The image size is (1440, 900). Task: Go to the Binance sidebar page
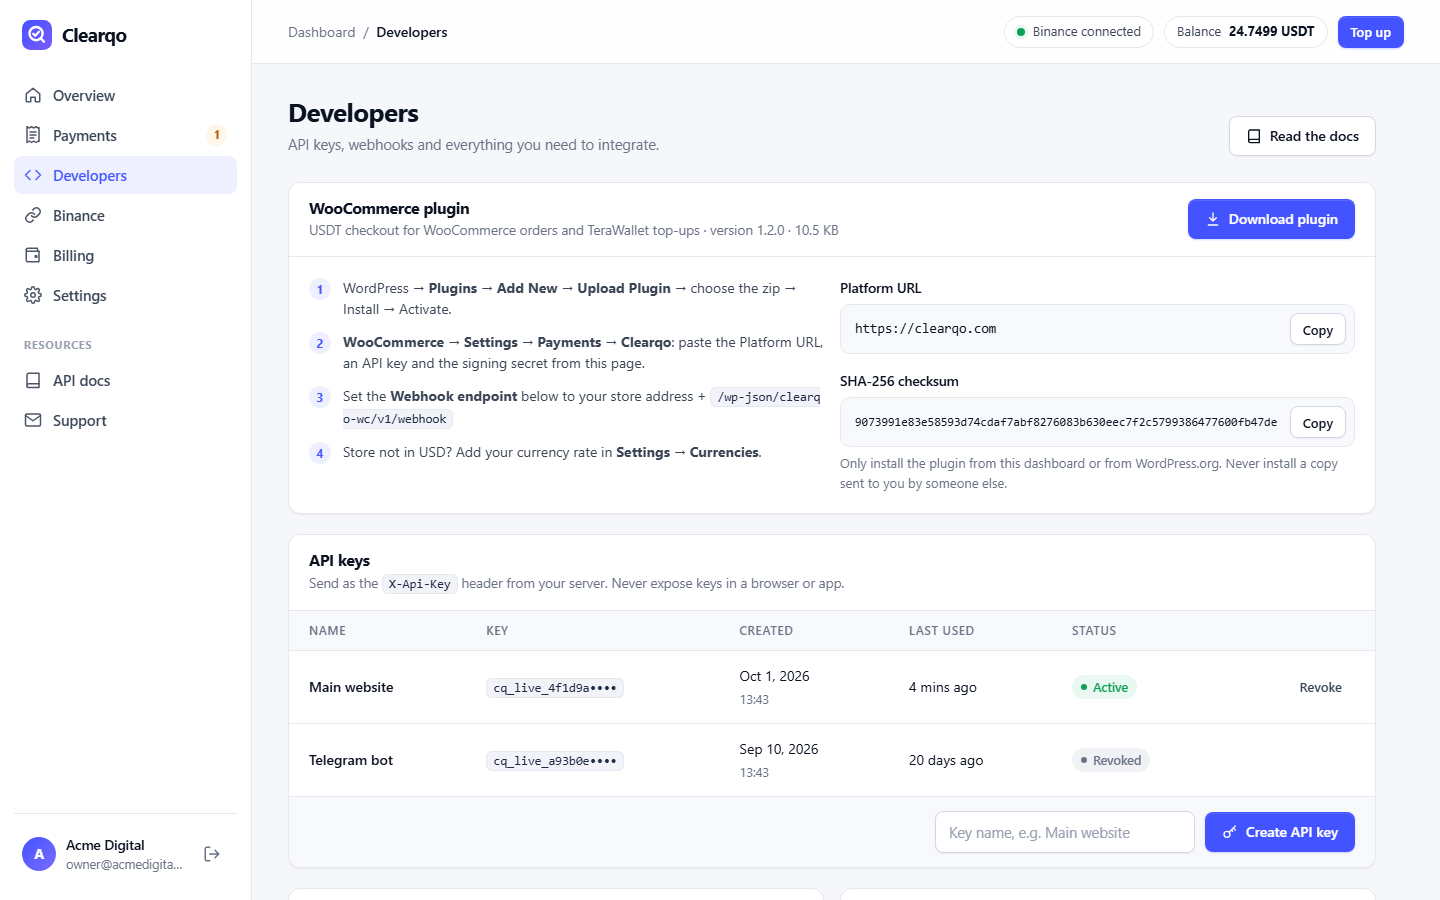(125, 216)
